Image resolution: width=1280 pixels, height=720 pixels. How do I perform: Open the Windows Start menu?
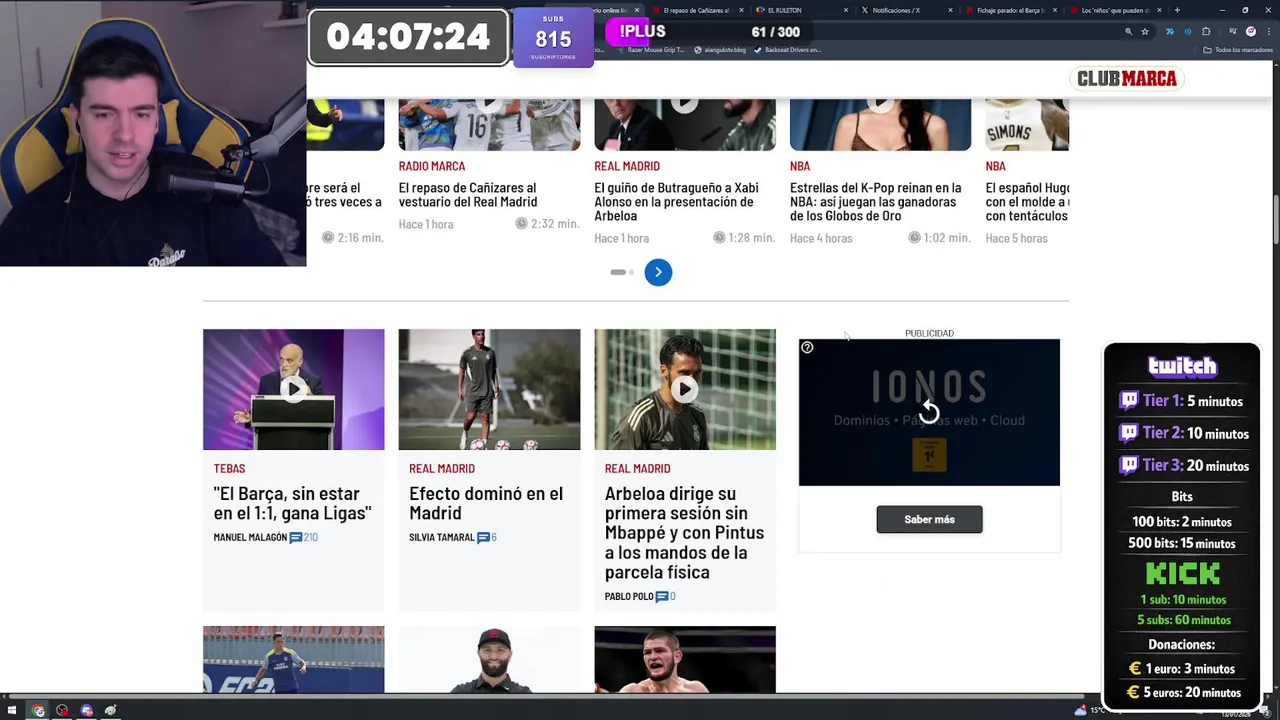pos(13,711)
